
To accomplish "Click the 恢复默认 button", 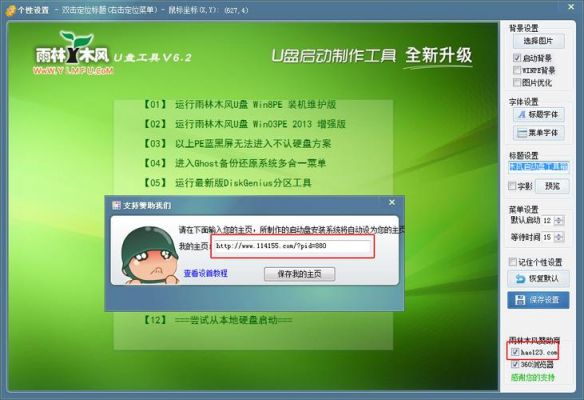I will point(539,279).
